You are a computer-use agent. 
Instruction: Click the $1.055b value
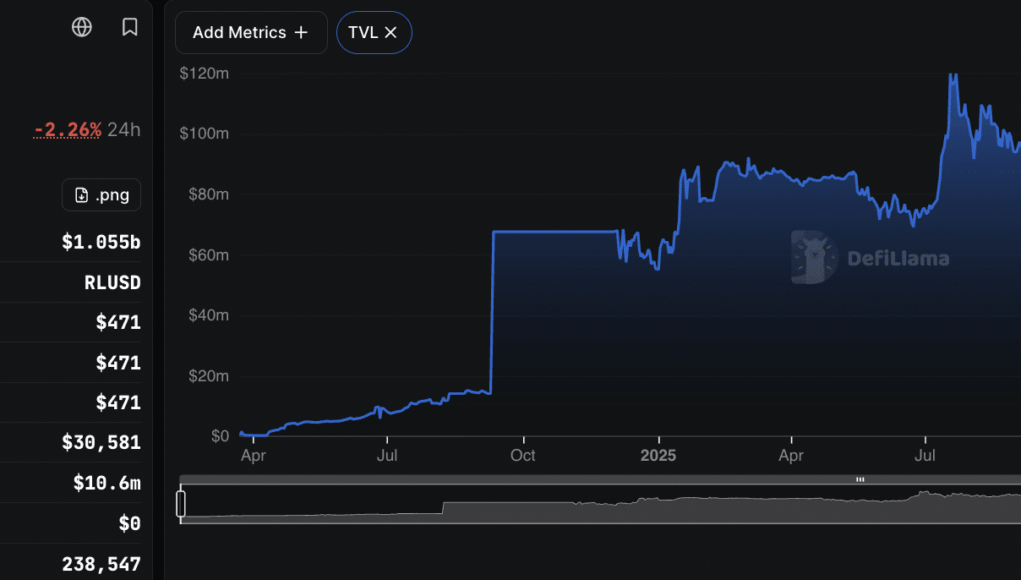[x=101, y=242]
